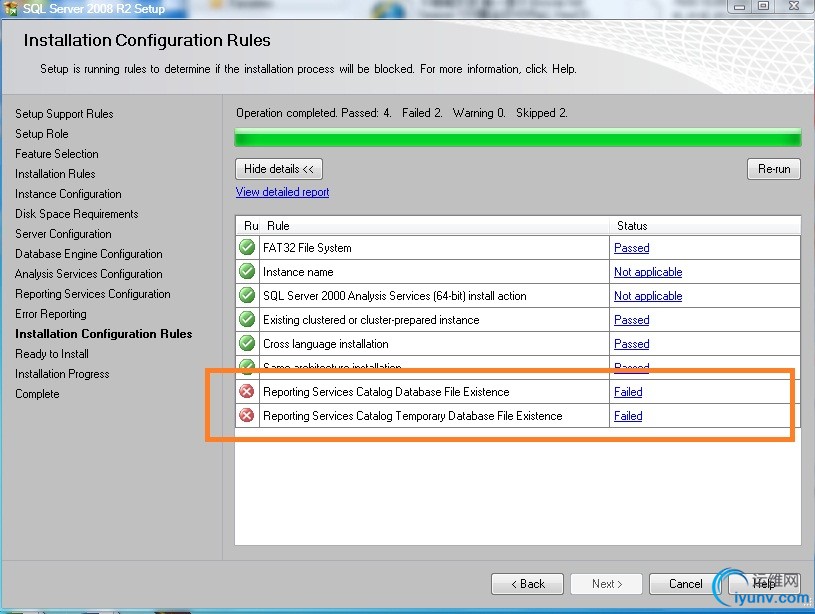Open Failed status for Catalog Temporary Database File
The width and height of the screenshot is (815, 614).
(x=628, y=415)
